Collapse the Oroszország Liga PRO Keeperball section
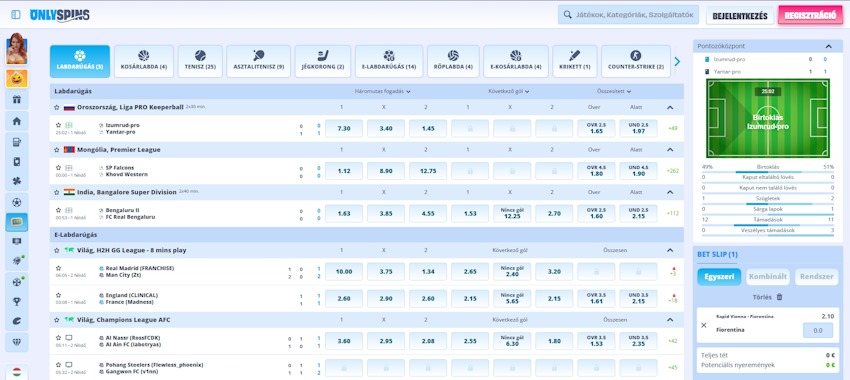 point(670,107)
